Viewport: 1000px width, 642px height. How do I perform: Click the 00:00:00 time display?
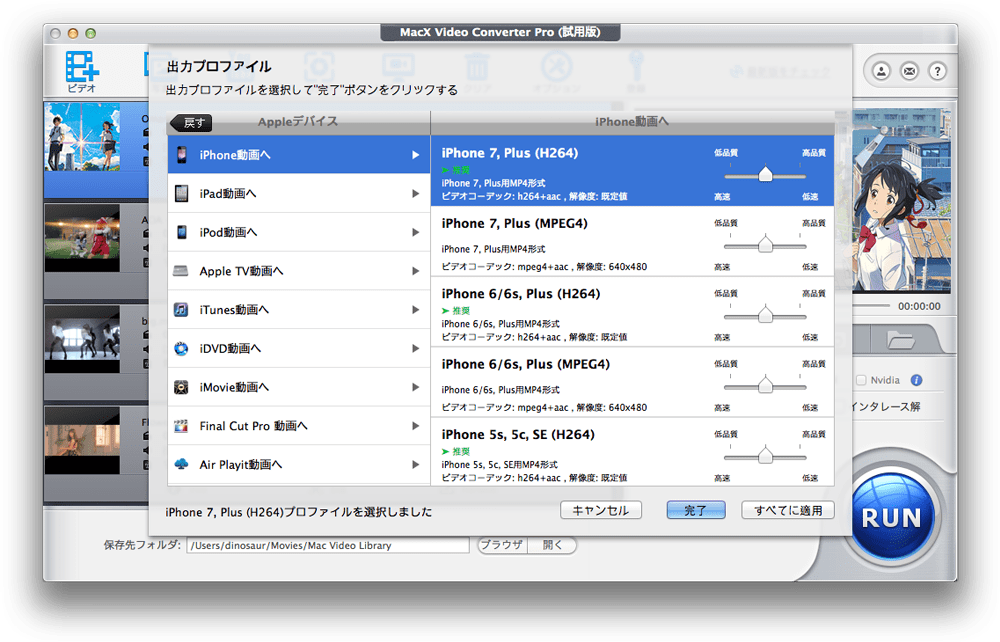919,306
